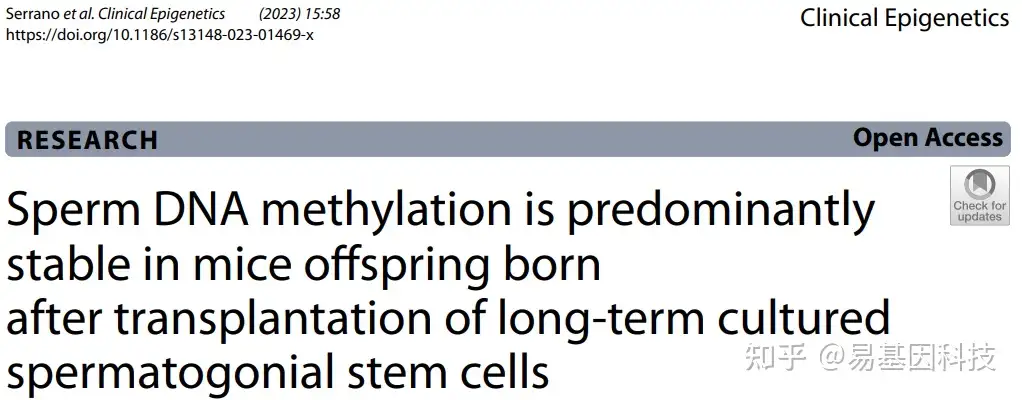The image size is (1022, 400).
Task: Click the Clinical Epigenetics journal name at top right
Action: [x=904, y=18]
